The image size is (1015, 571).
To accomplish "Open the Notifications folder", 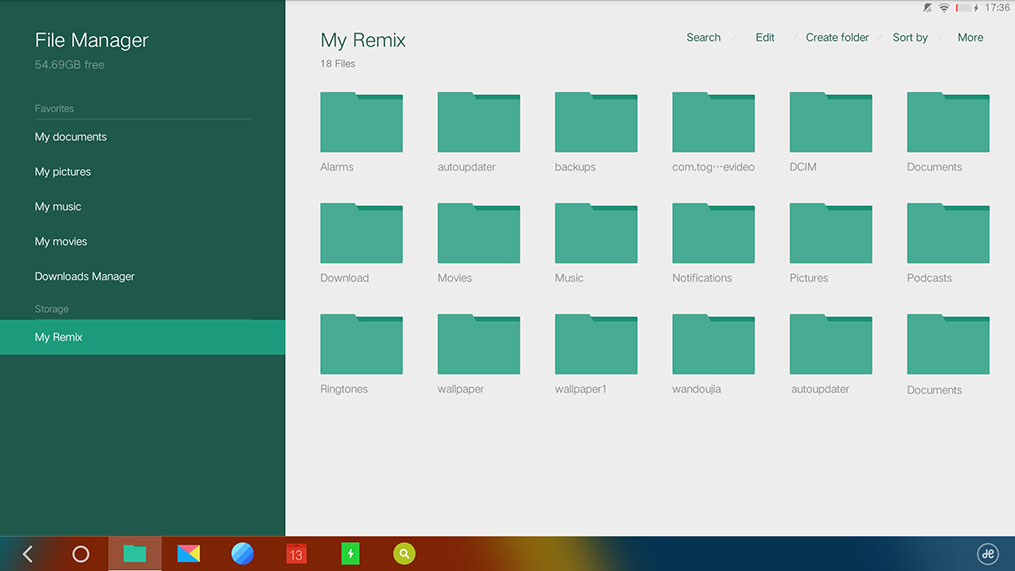I will point(713,233).
